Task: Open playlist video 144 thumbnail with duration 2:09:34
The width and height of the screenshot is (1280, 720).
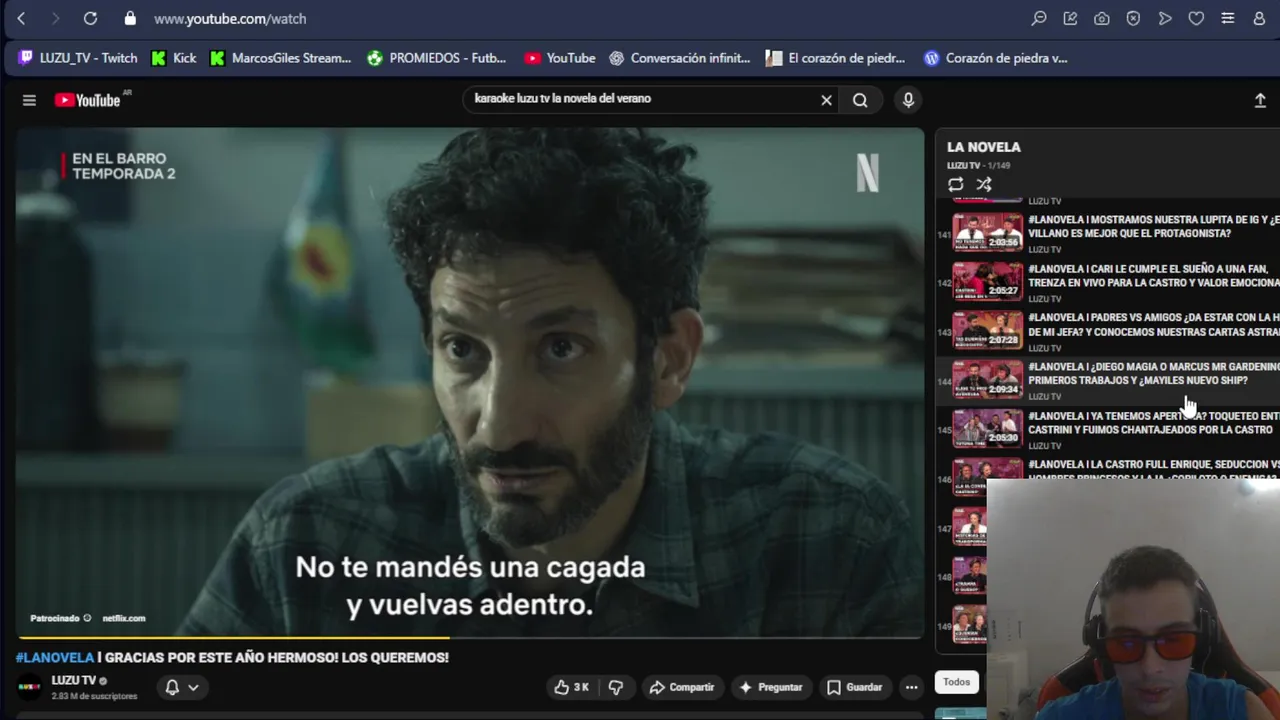Action: coord(987,379)
